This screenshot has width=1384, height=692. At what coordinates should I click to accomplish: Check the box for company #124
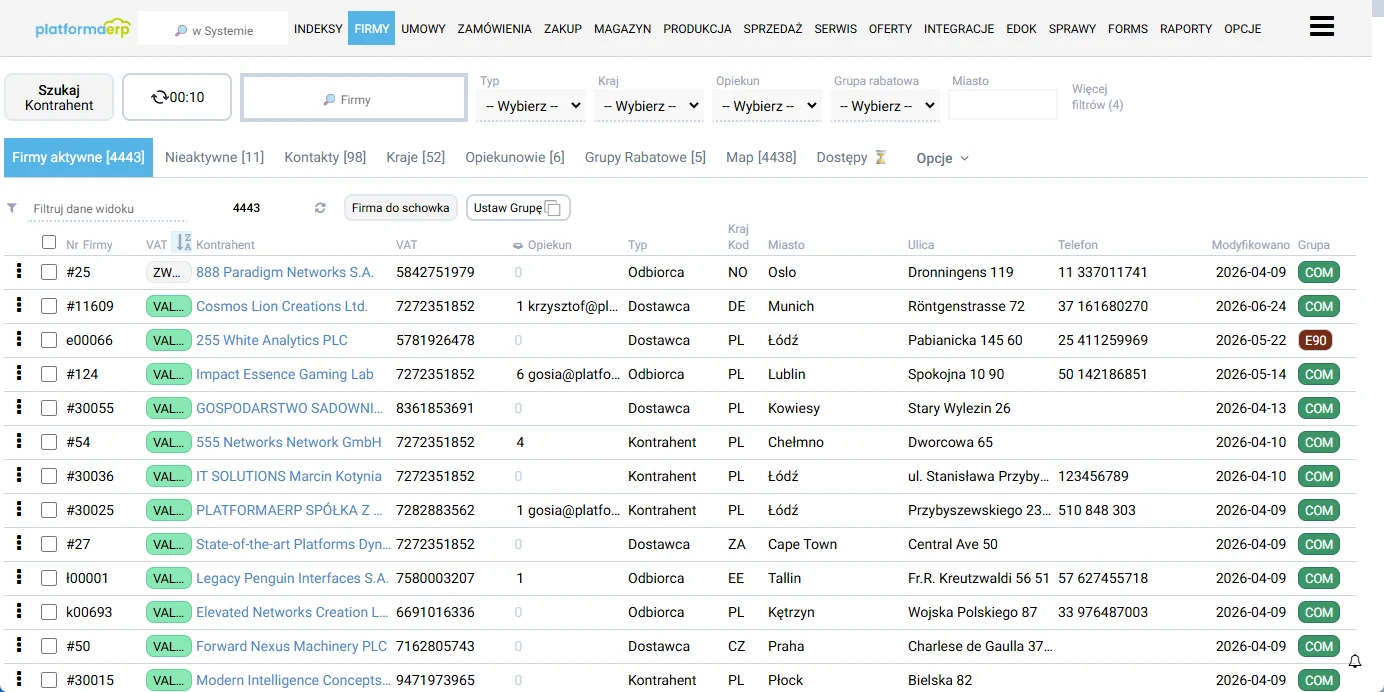49,374
